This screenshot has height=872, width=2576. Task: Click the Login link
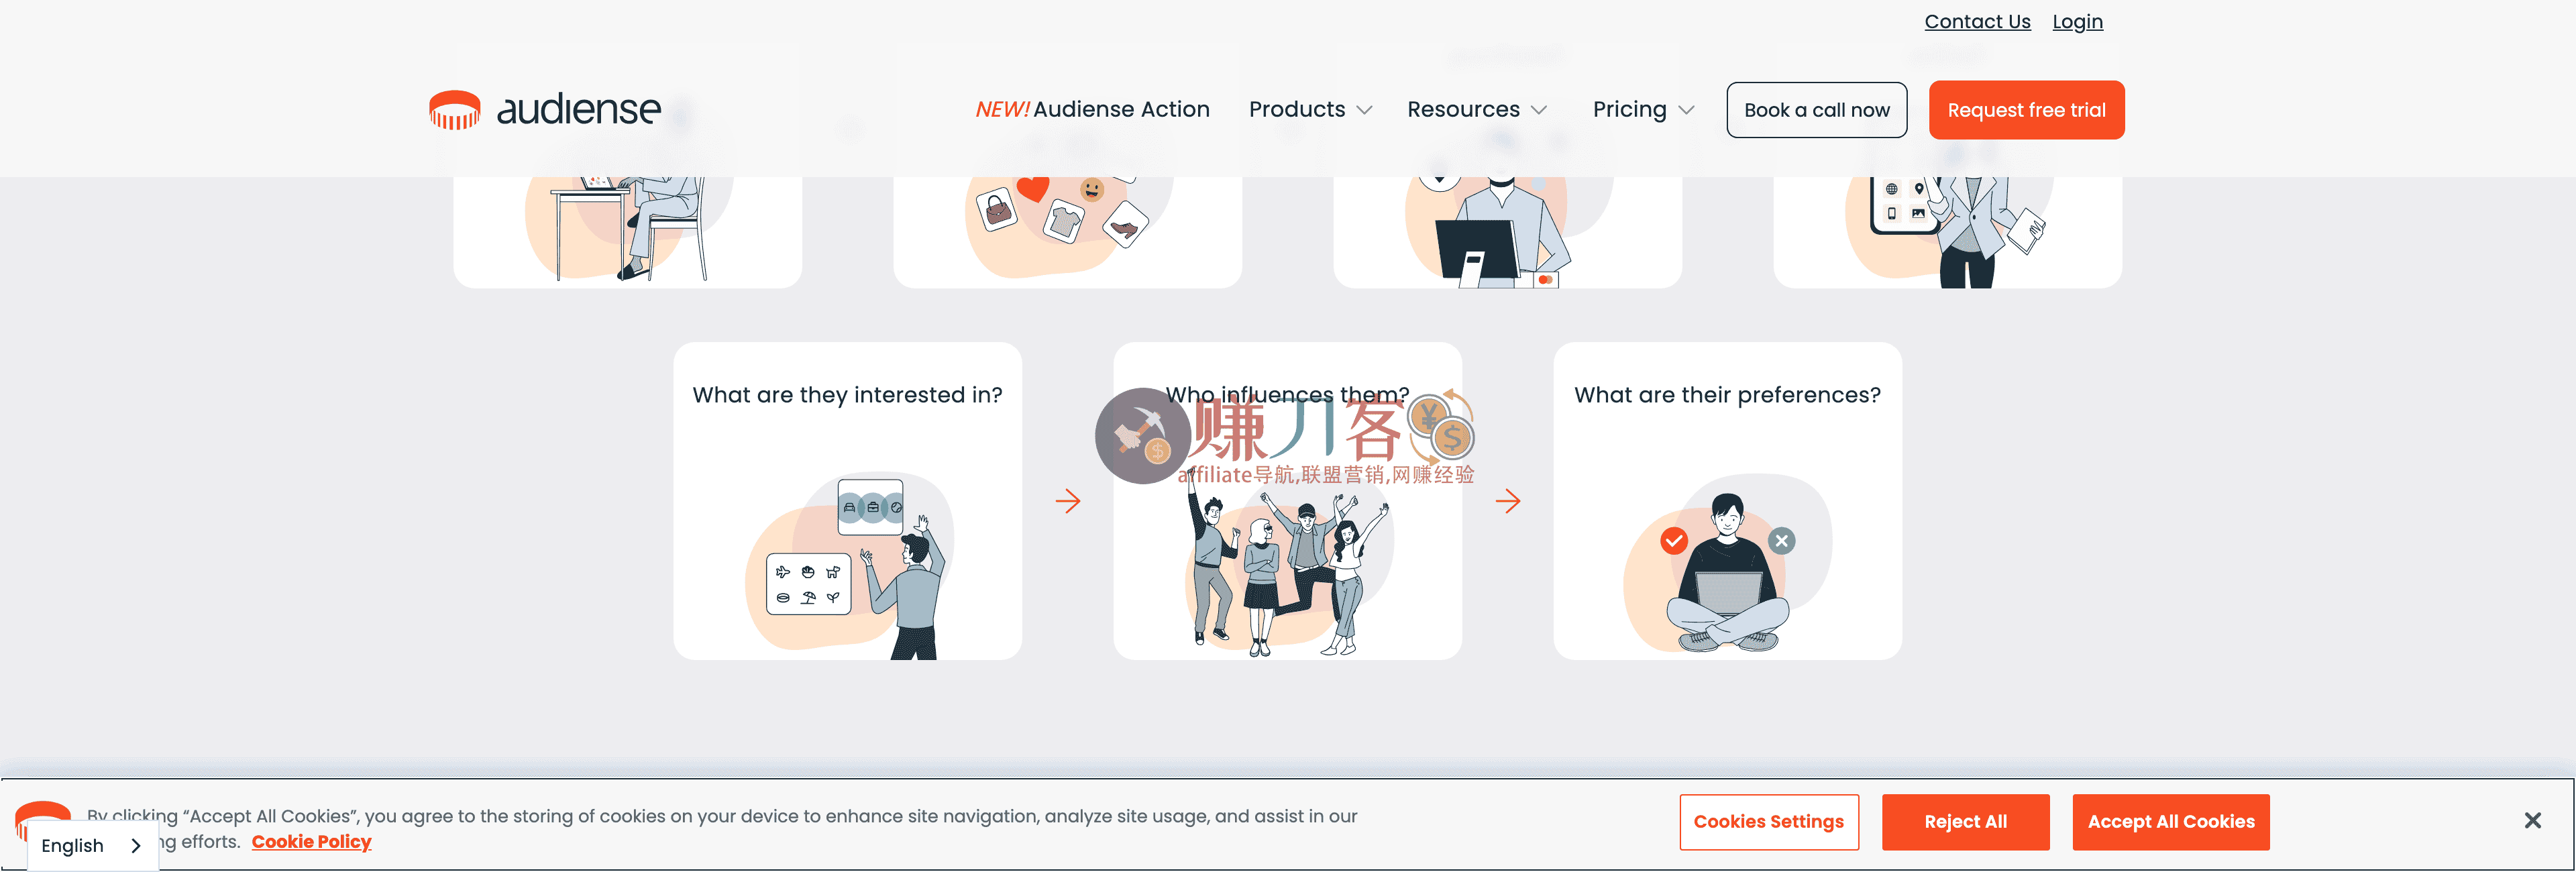[2077, 22]
